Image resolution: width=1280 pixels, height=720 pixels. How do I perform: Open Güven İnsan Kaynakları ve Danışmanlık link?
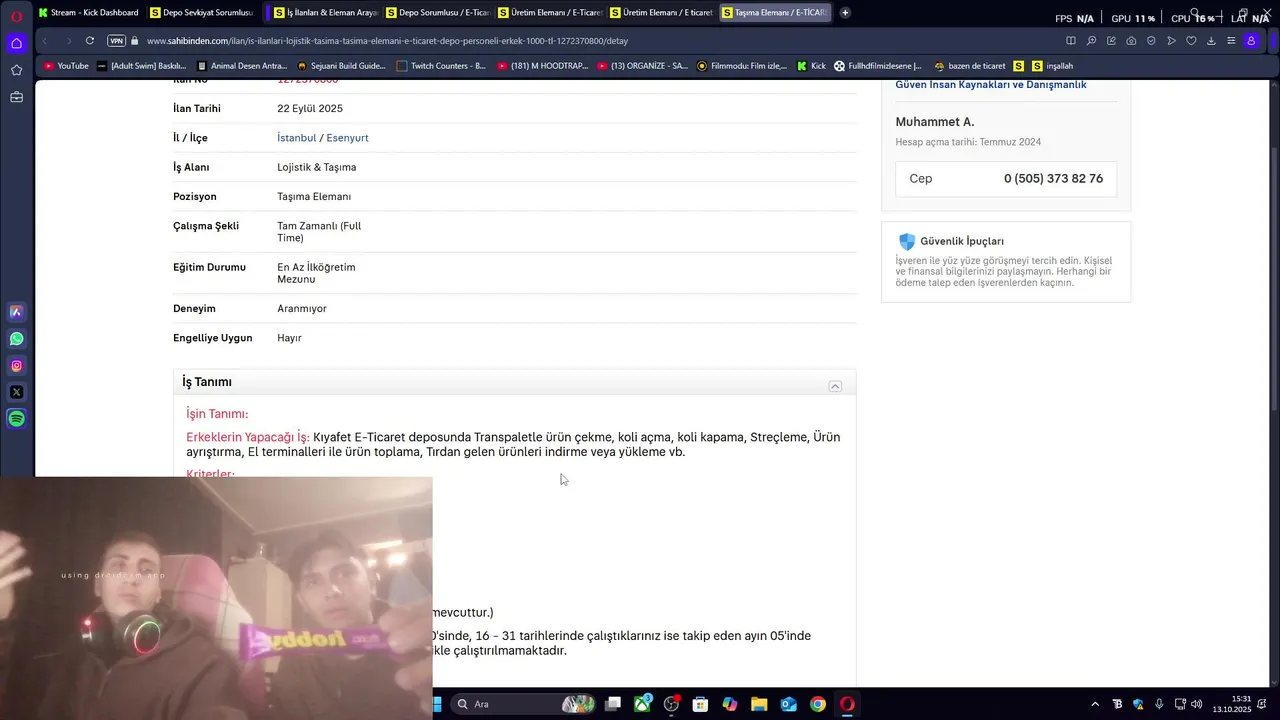991,85
